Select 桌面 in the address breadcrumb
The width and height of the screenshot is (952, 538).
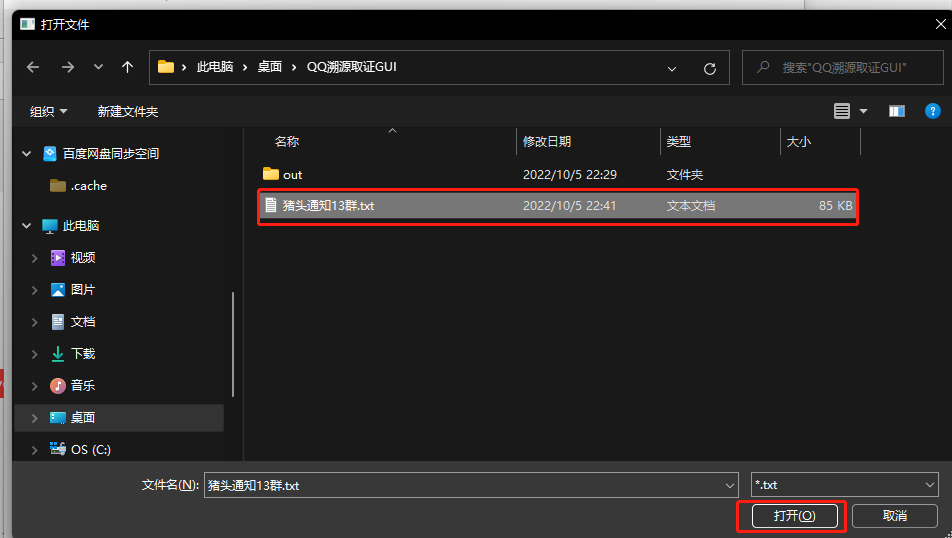coord(270,67)
